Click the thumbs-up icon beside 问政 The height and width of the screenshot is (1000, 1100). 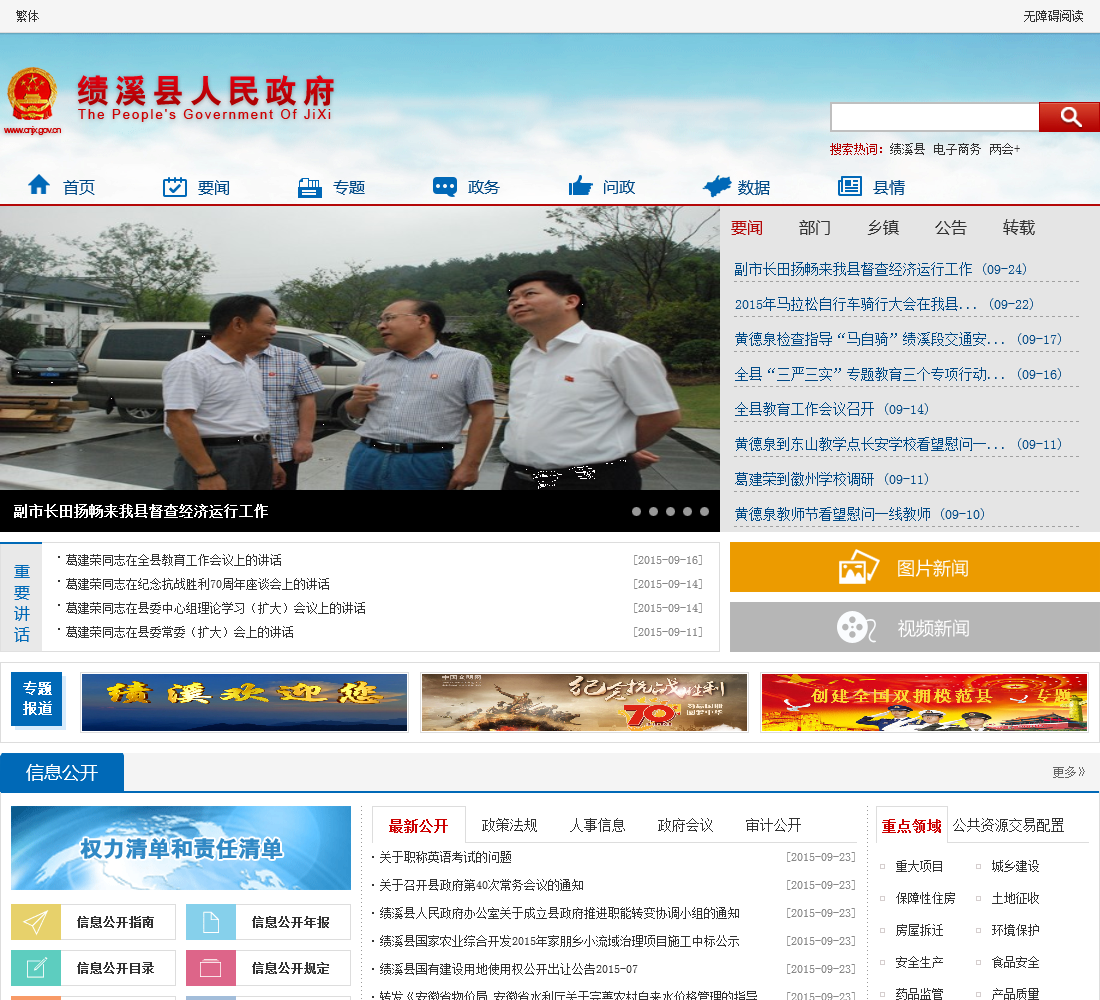click(x=580, y=186)
